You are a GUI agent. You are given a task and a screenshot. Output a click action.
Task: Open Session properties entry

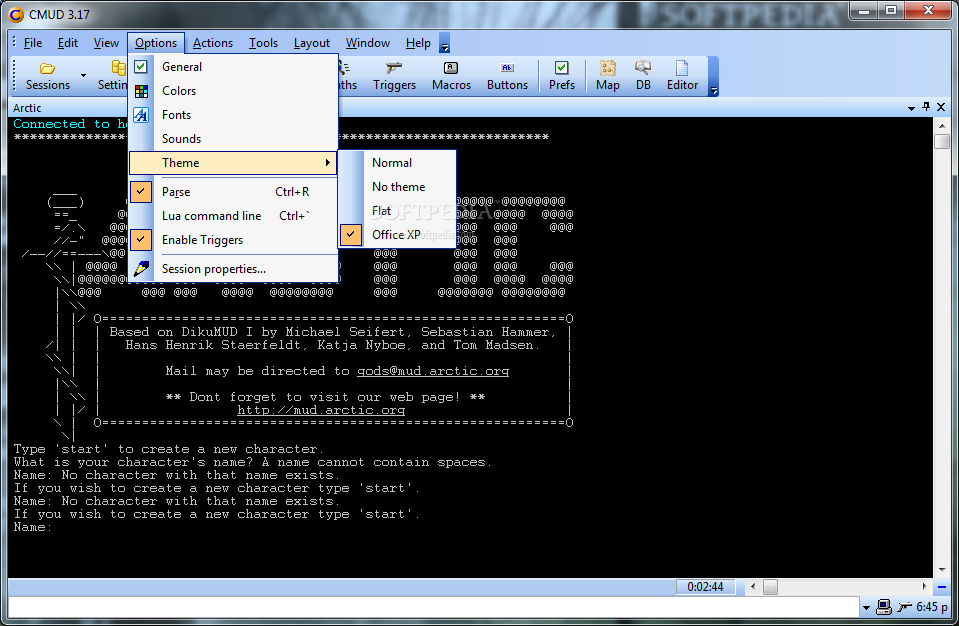pos(233,269)
